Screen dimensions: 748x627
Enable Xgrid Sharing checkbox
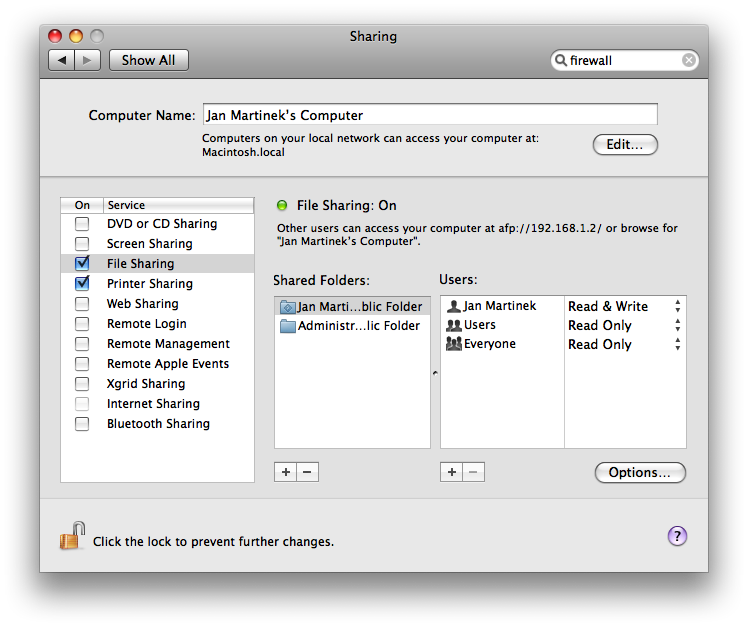(x=82, y=384)
